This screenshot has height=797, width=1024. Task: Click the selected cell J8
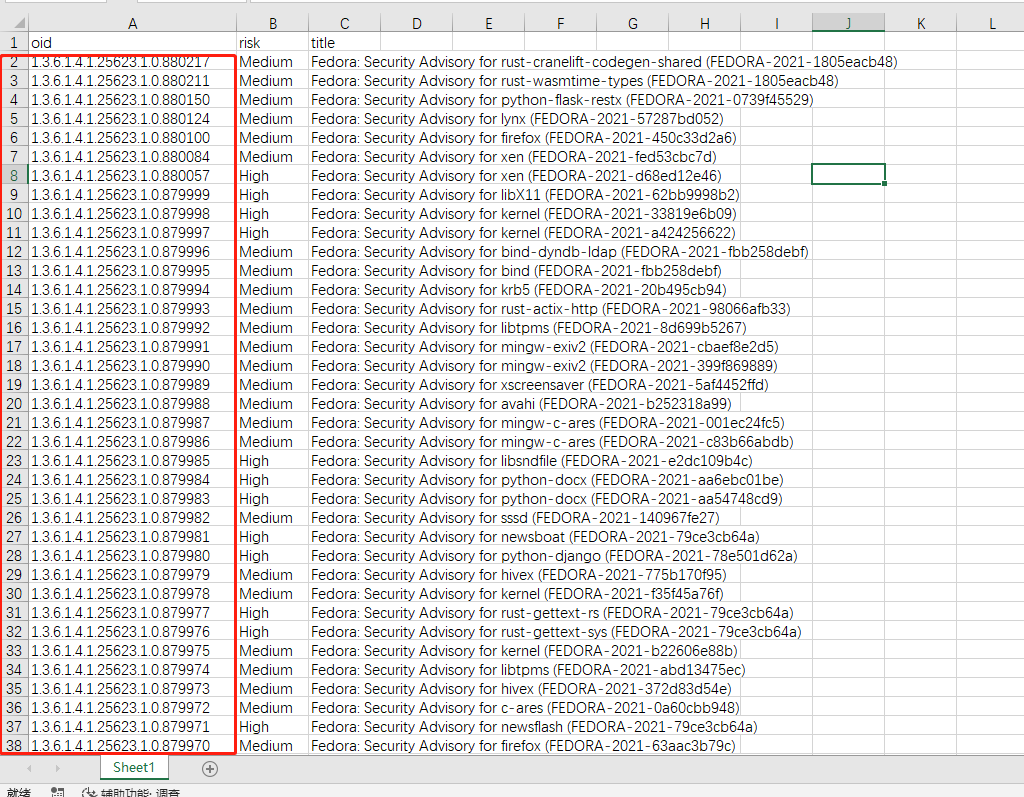coord(848,174)
